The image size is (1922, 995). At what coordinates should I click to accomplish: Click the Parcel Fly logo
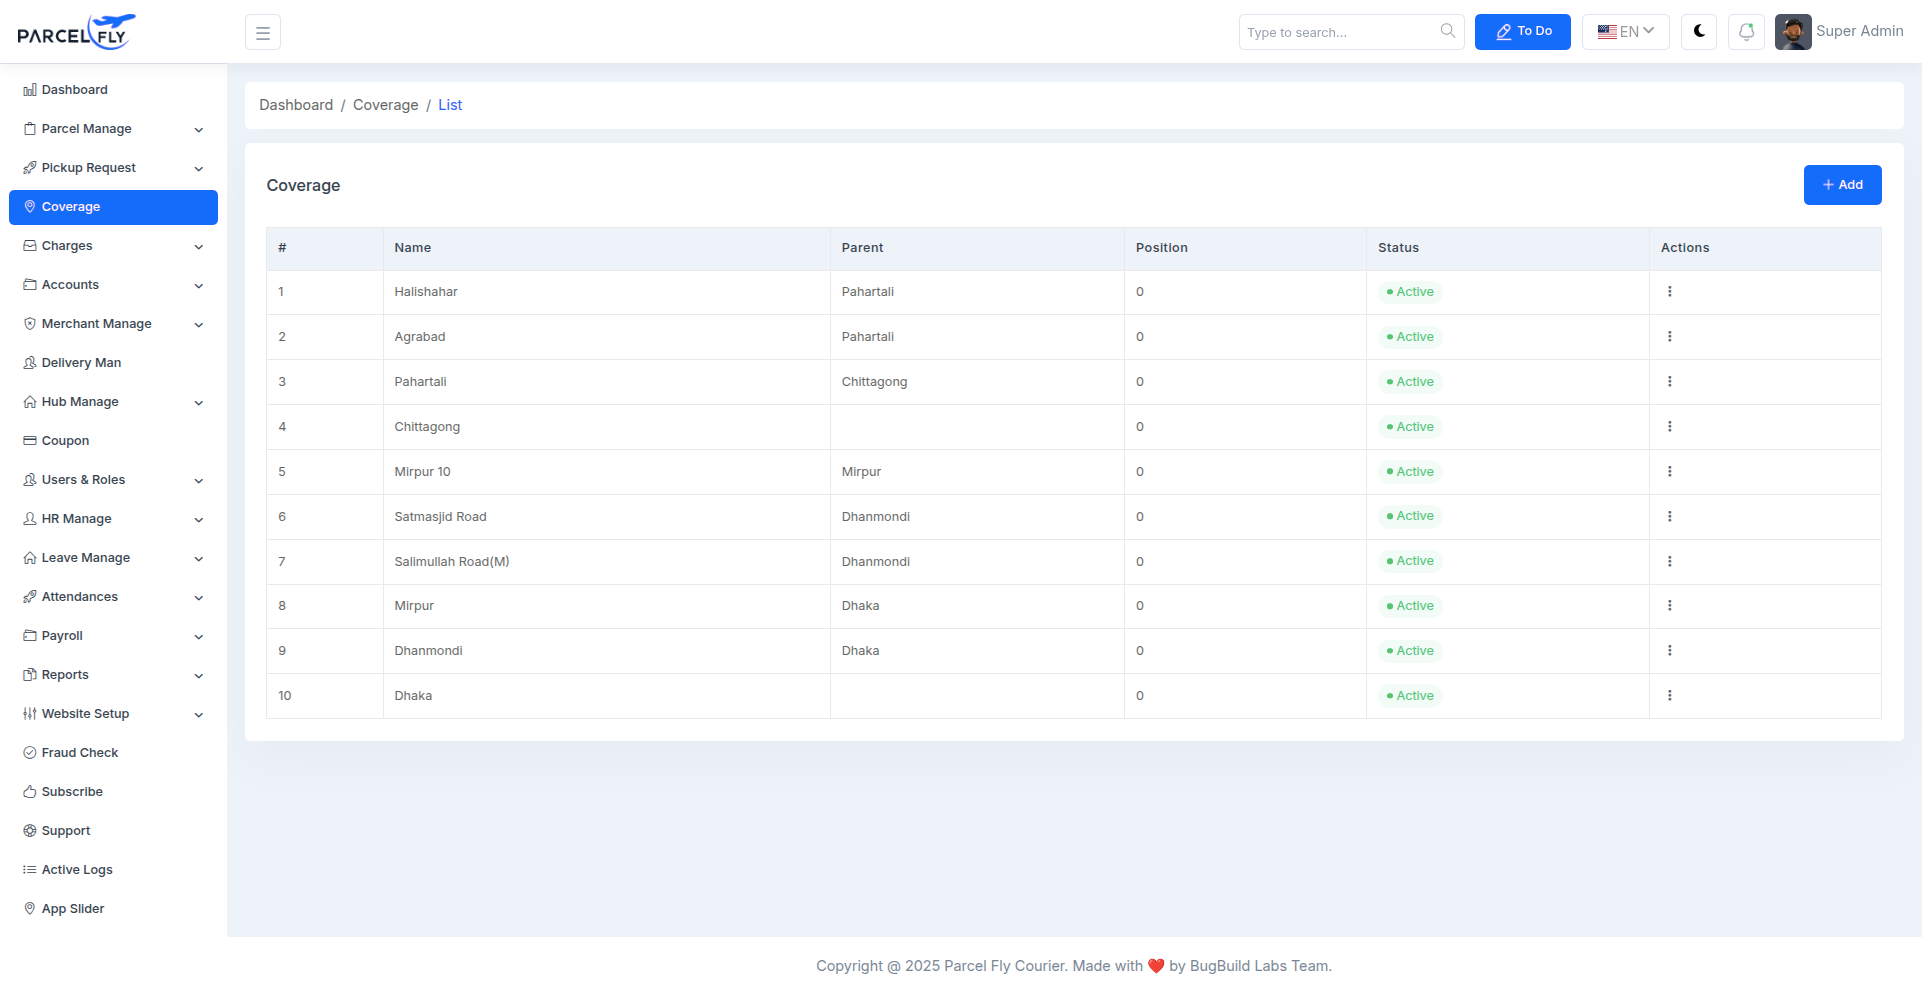pyautogui.click(x=77, y=32)
